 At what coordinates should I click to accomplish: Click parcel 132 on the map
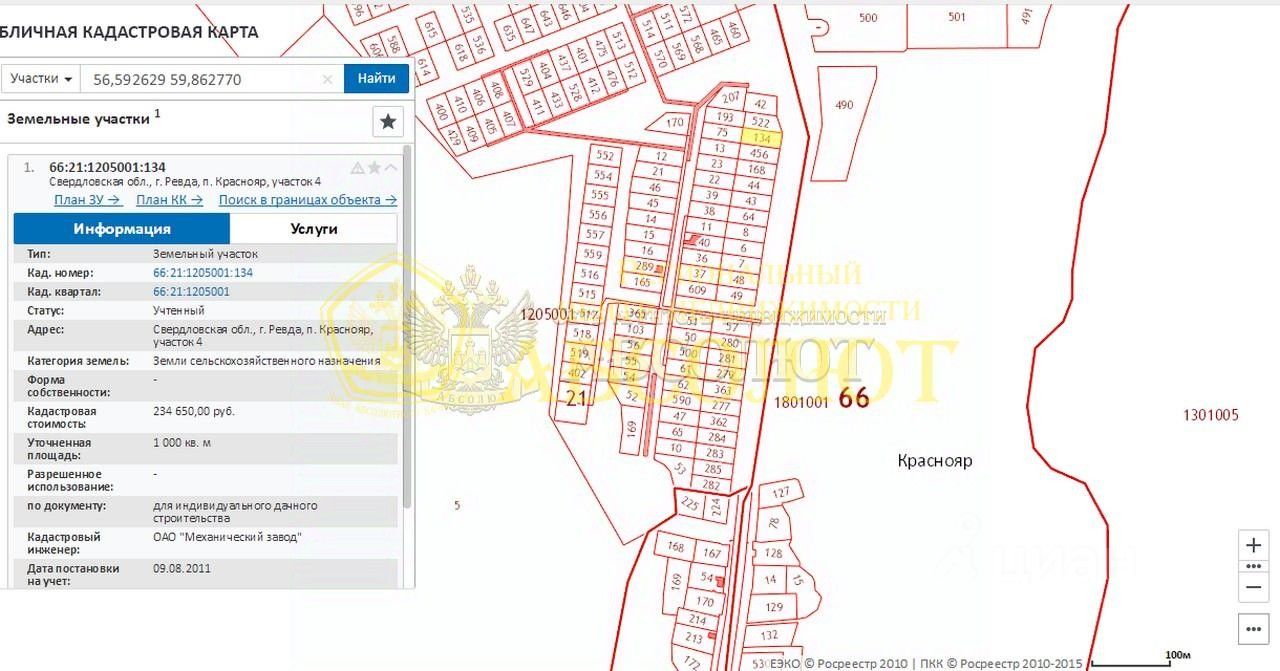point(768,635)
